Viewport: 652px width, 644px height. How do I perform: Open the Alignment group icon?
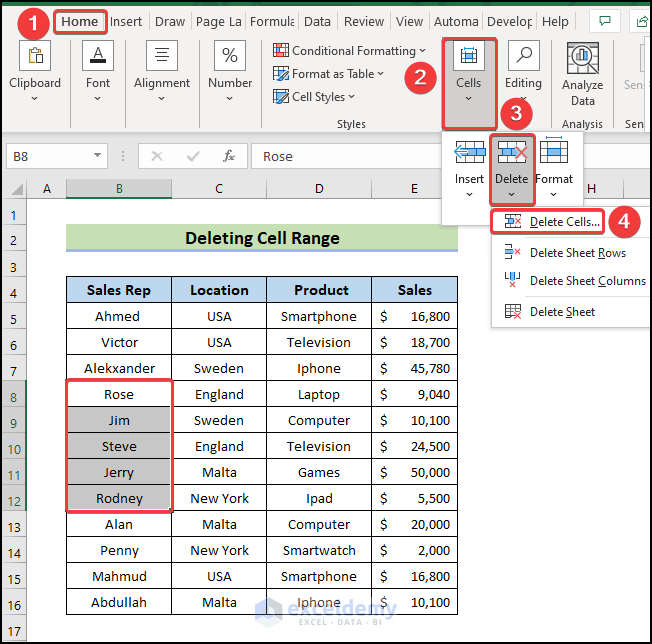(x=162, y=55)
